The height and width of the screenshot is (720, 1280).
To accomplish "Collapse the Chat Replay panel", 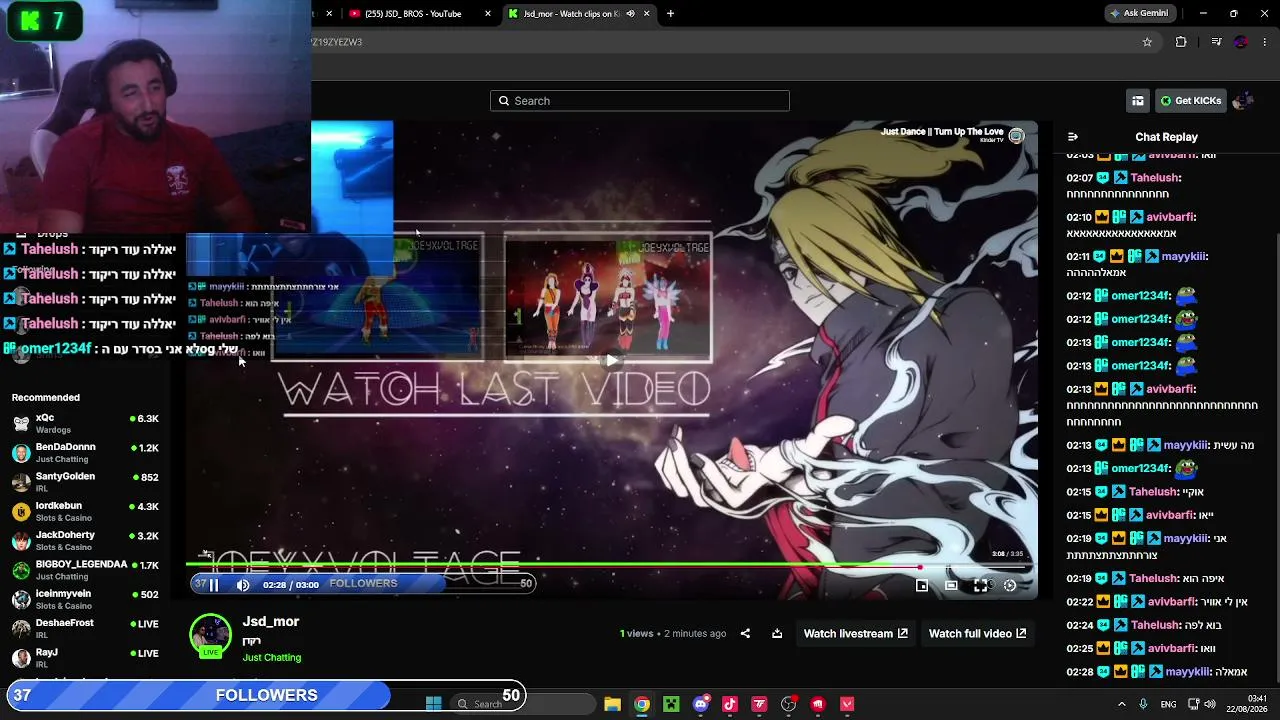I will [x=1072, y=137].
